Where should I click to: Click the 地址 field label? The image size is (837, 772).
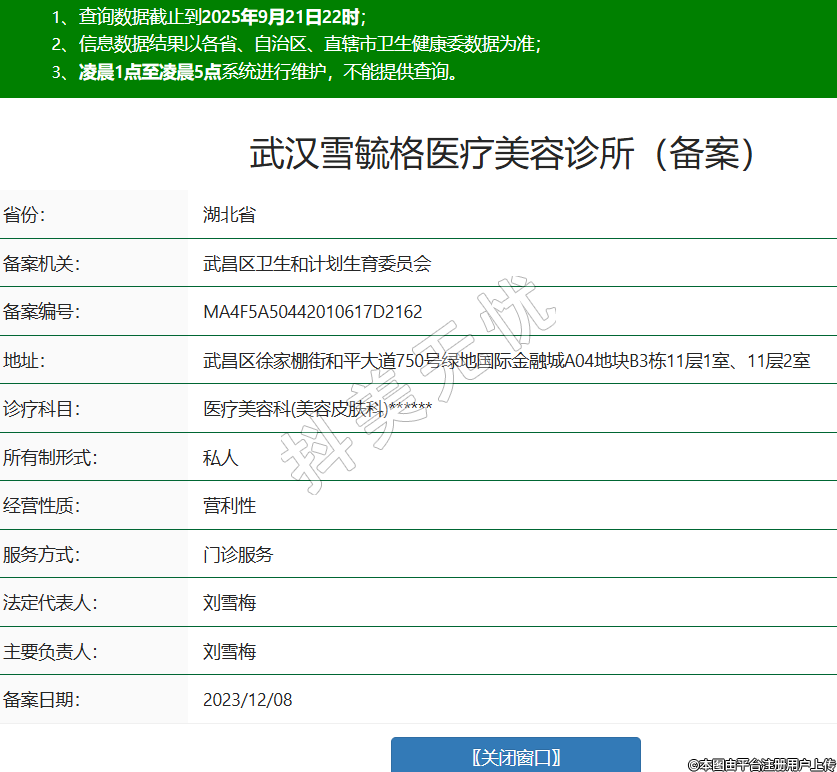pos(24,361)
